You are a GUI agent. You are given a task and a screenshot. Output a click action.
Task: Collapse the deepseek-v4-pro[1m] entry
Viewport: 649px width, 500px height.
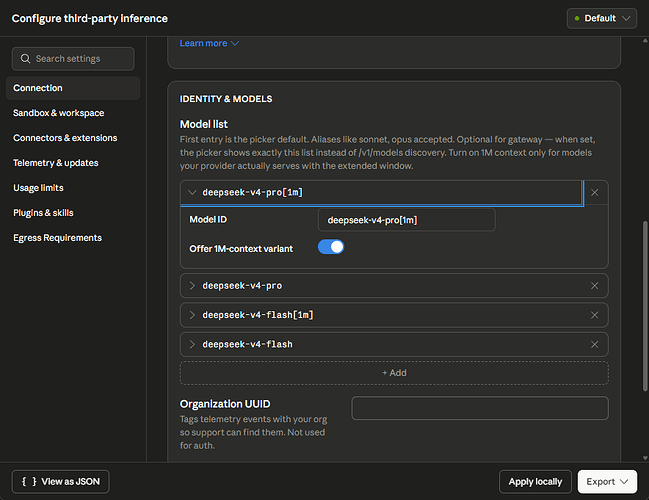[192, 192]
